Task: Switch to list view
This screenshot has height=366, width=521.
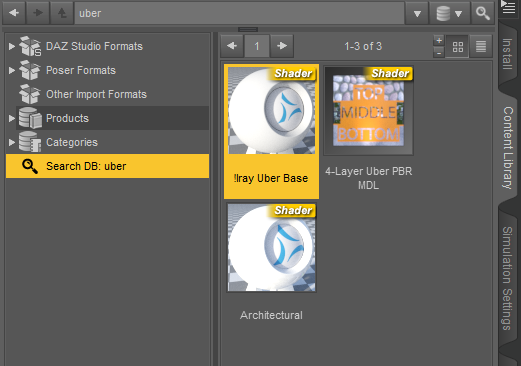Action: [x=481, y=46]
